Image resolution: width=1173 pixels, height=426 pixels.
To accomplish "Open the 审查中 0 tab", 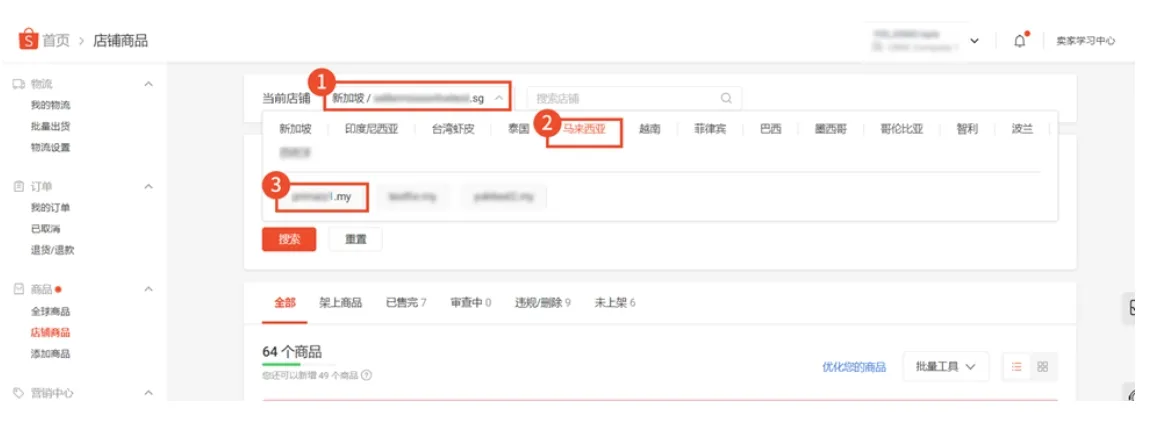I will (x=471, y=302).
